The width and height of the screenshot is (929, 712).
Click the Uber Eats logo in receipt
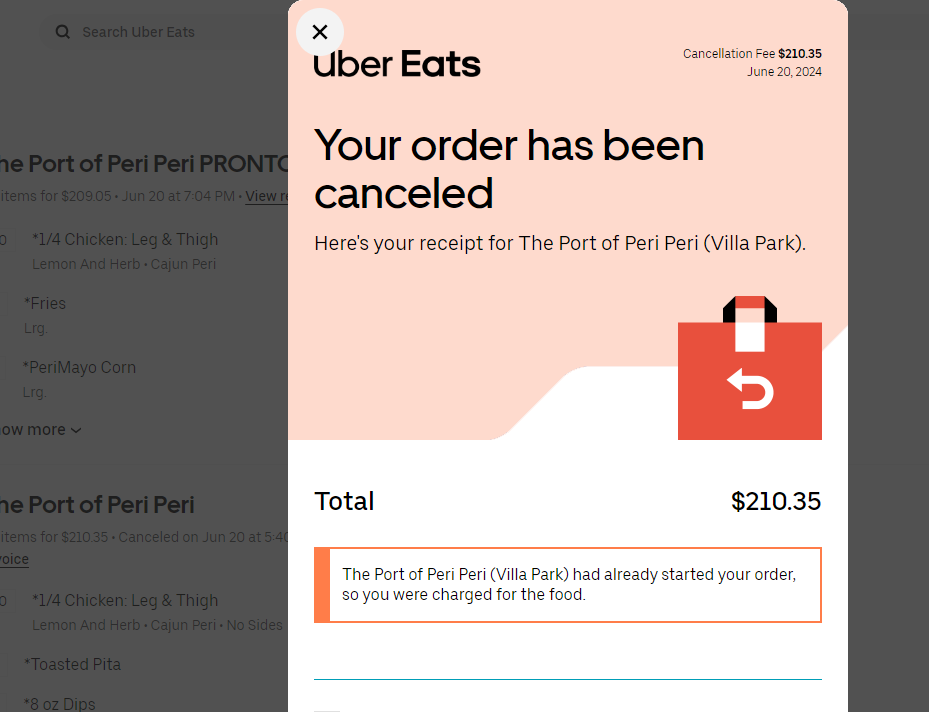(x=397, y=65)
